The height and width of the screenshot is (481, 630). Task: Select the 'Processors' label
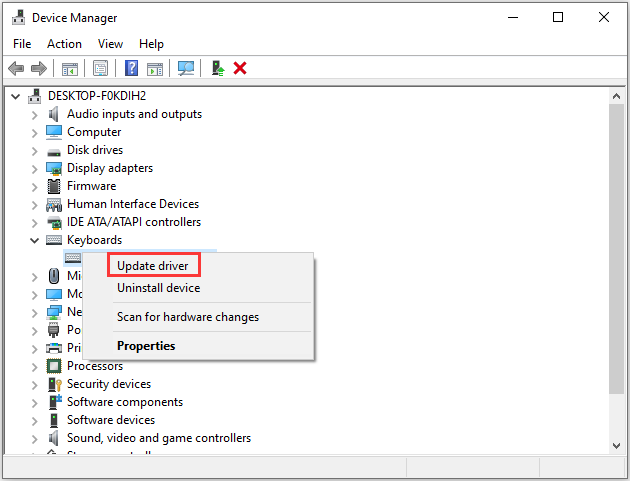95,366
